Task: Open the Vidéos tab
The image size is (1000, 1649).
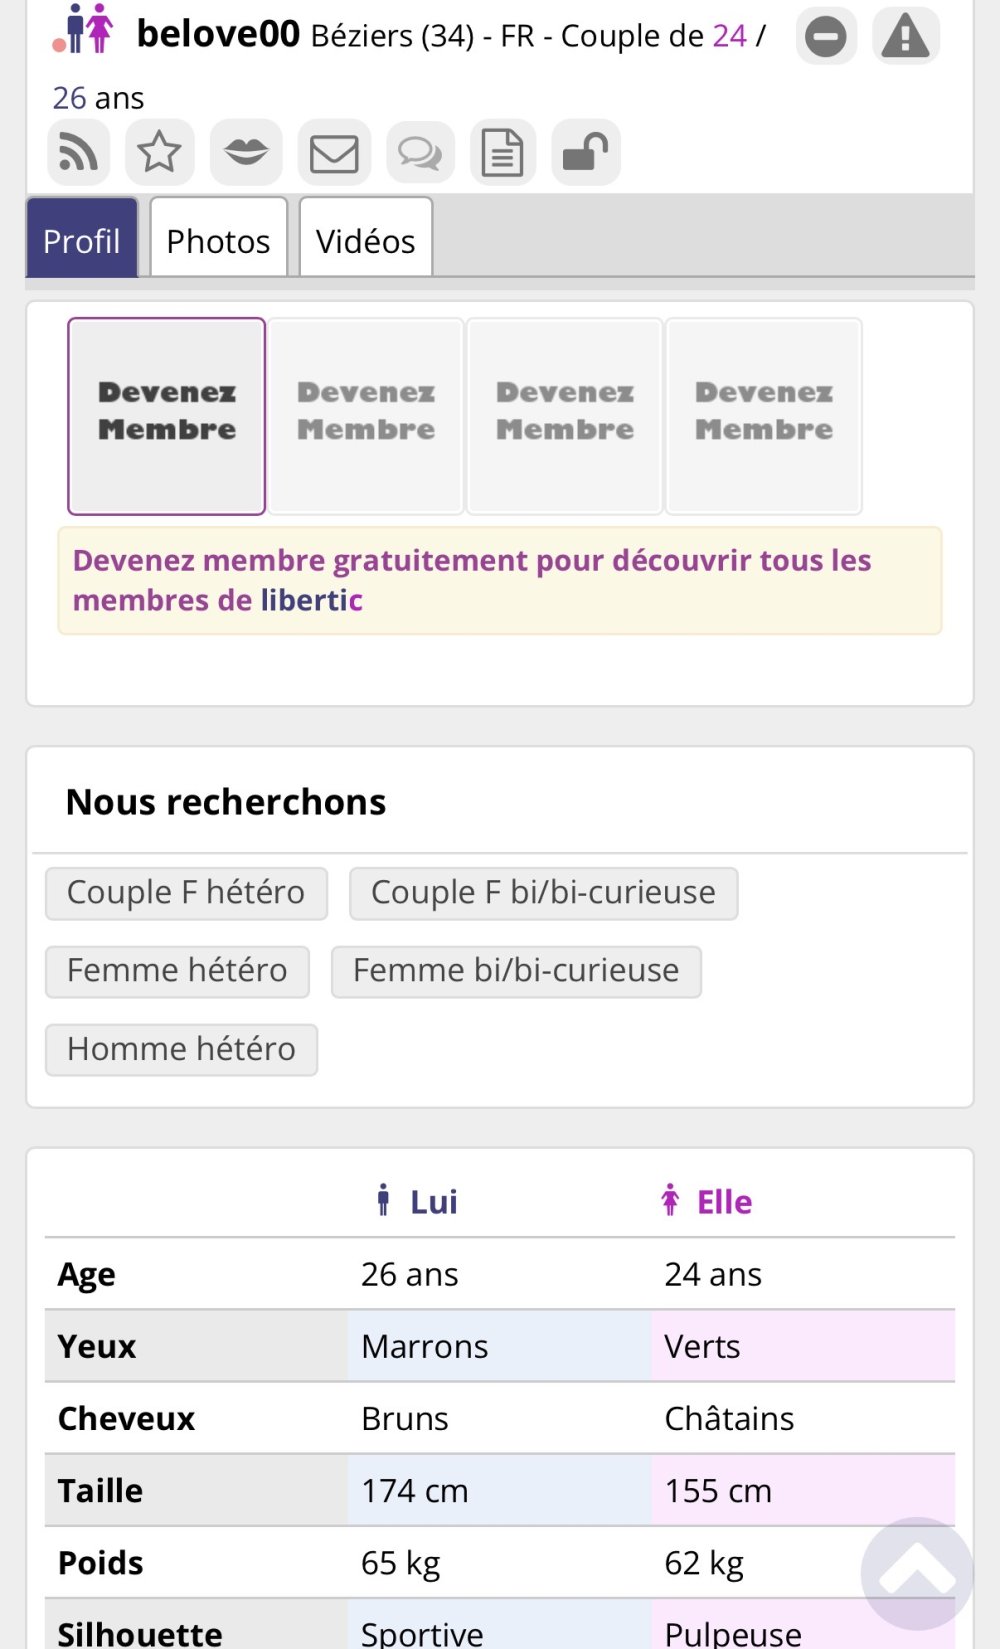Action: (365, 240)
